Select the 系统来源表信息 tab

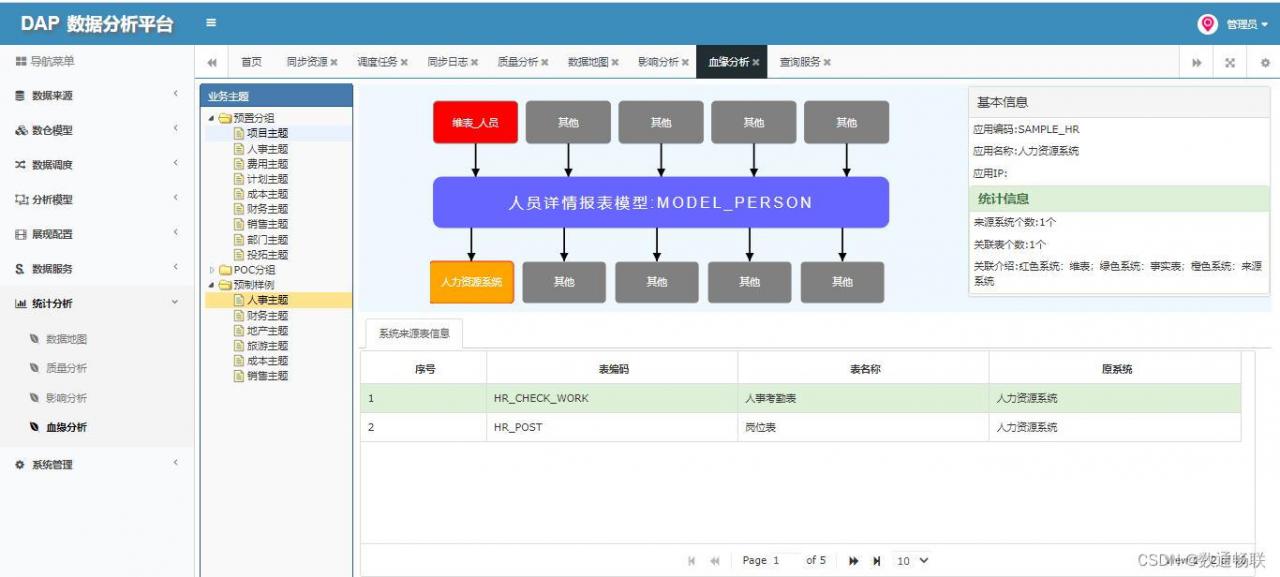point(414,334)
